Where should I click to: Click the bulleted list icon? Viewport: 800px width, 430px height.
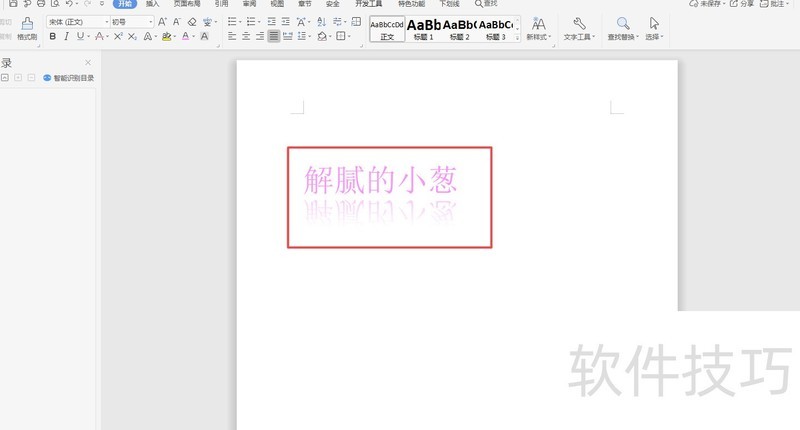pos(232,21)
